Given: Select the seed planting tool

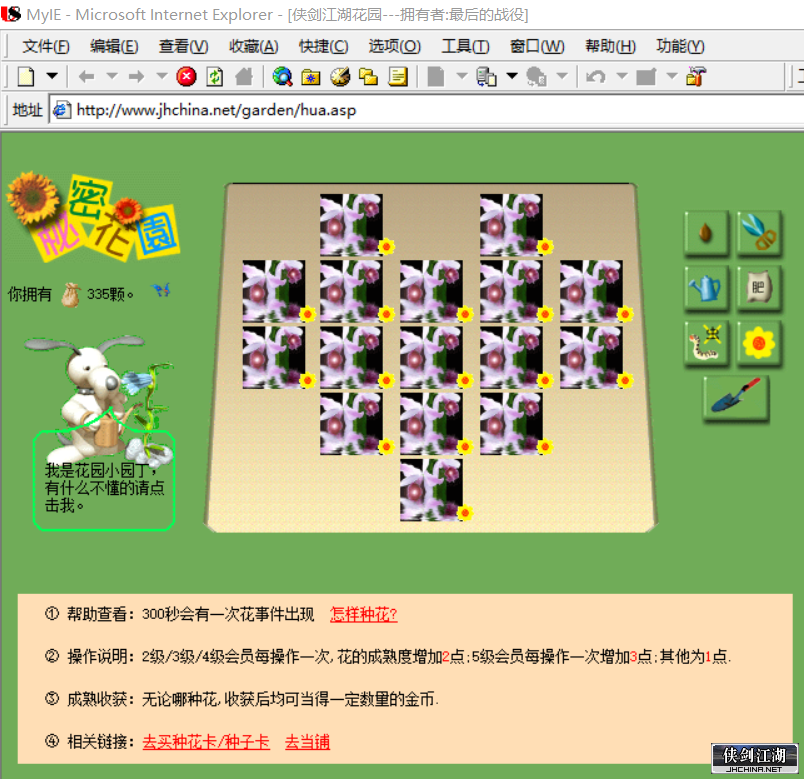Looking at the screenshot, I should [706, 233].
